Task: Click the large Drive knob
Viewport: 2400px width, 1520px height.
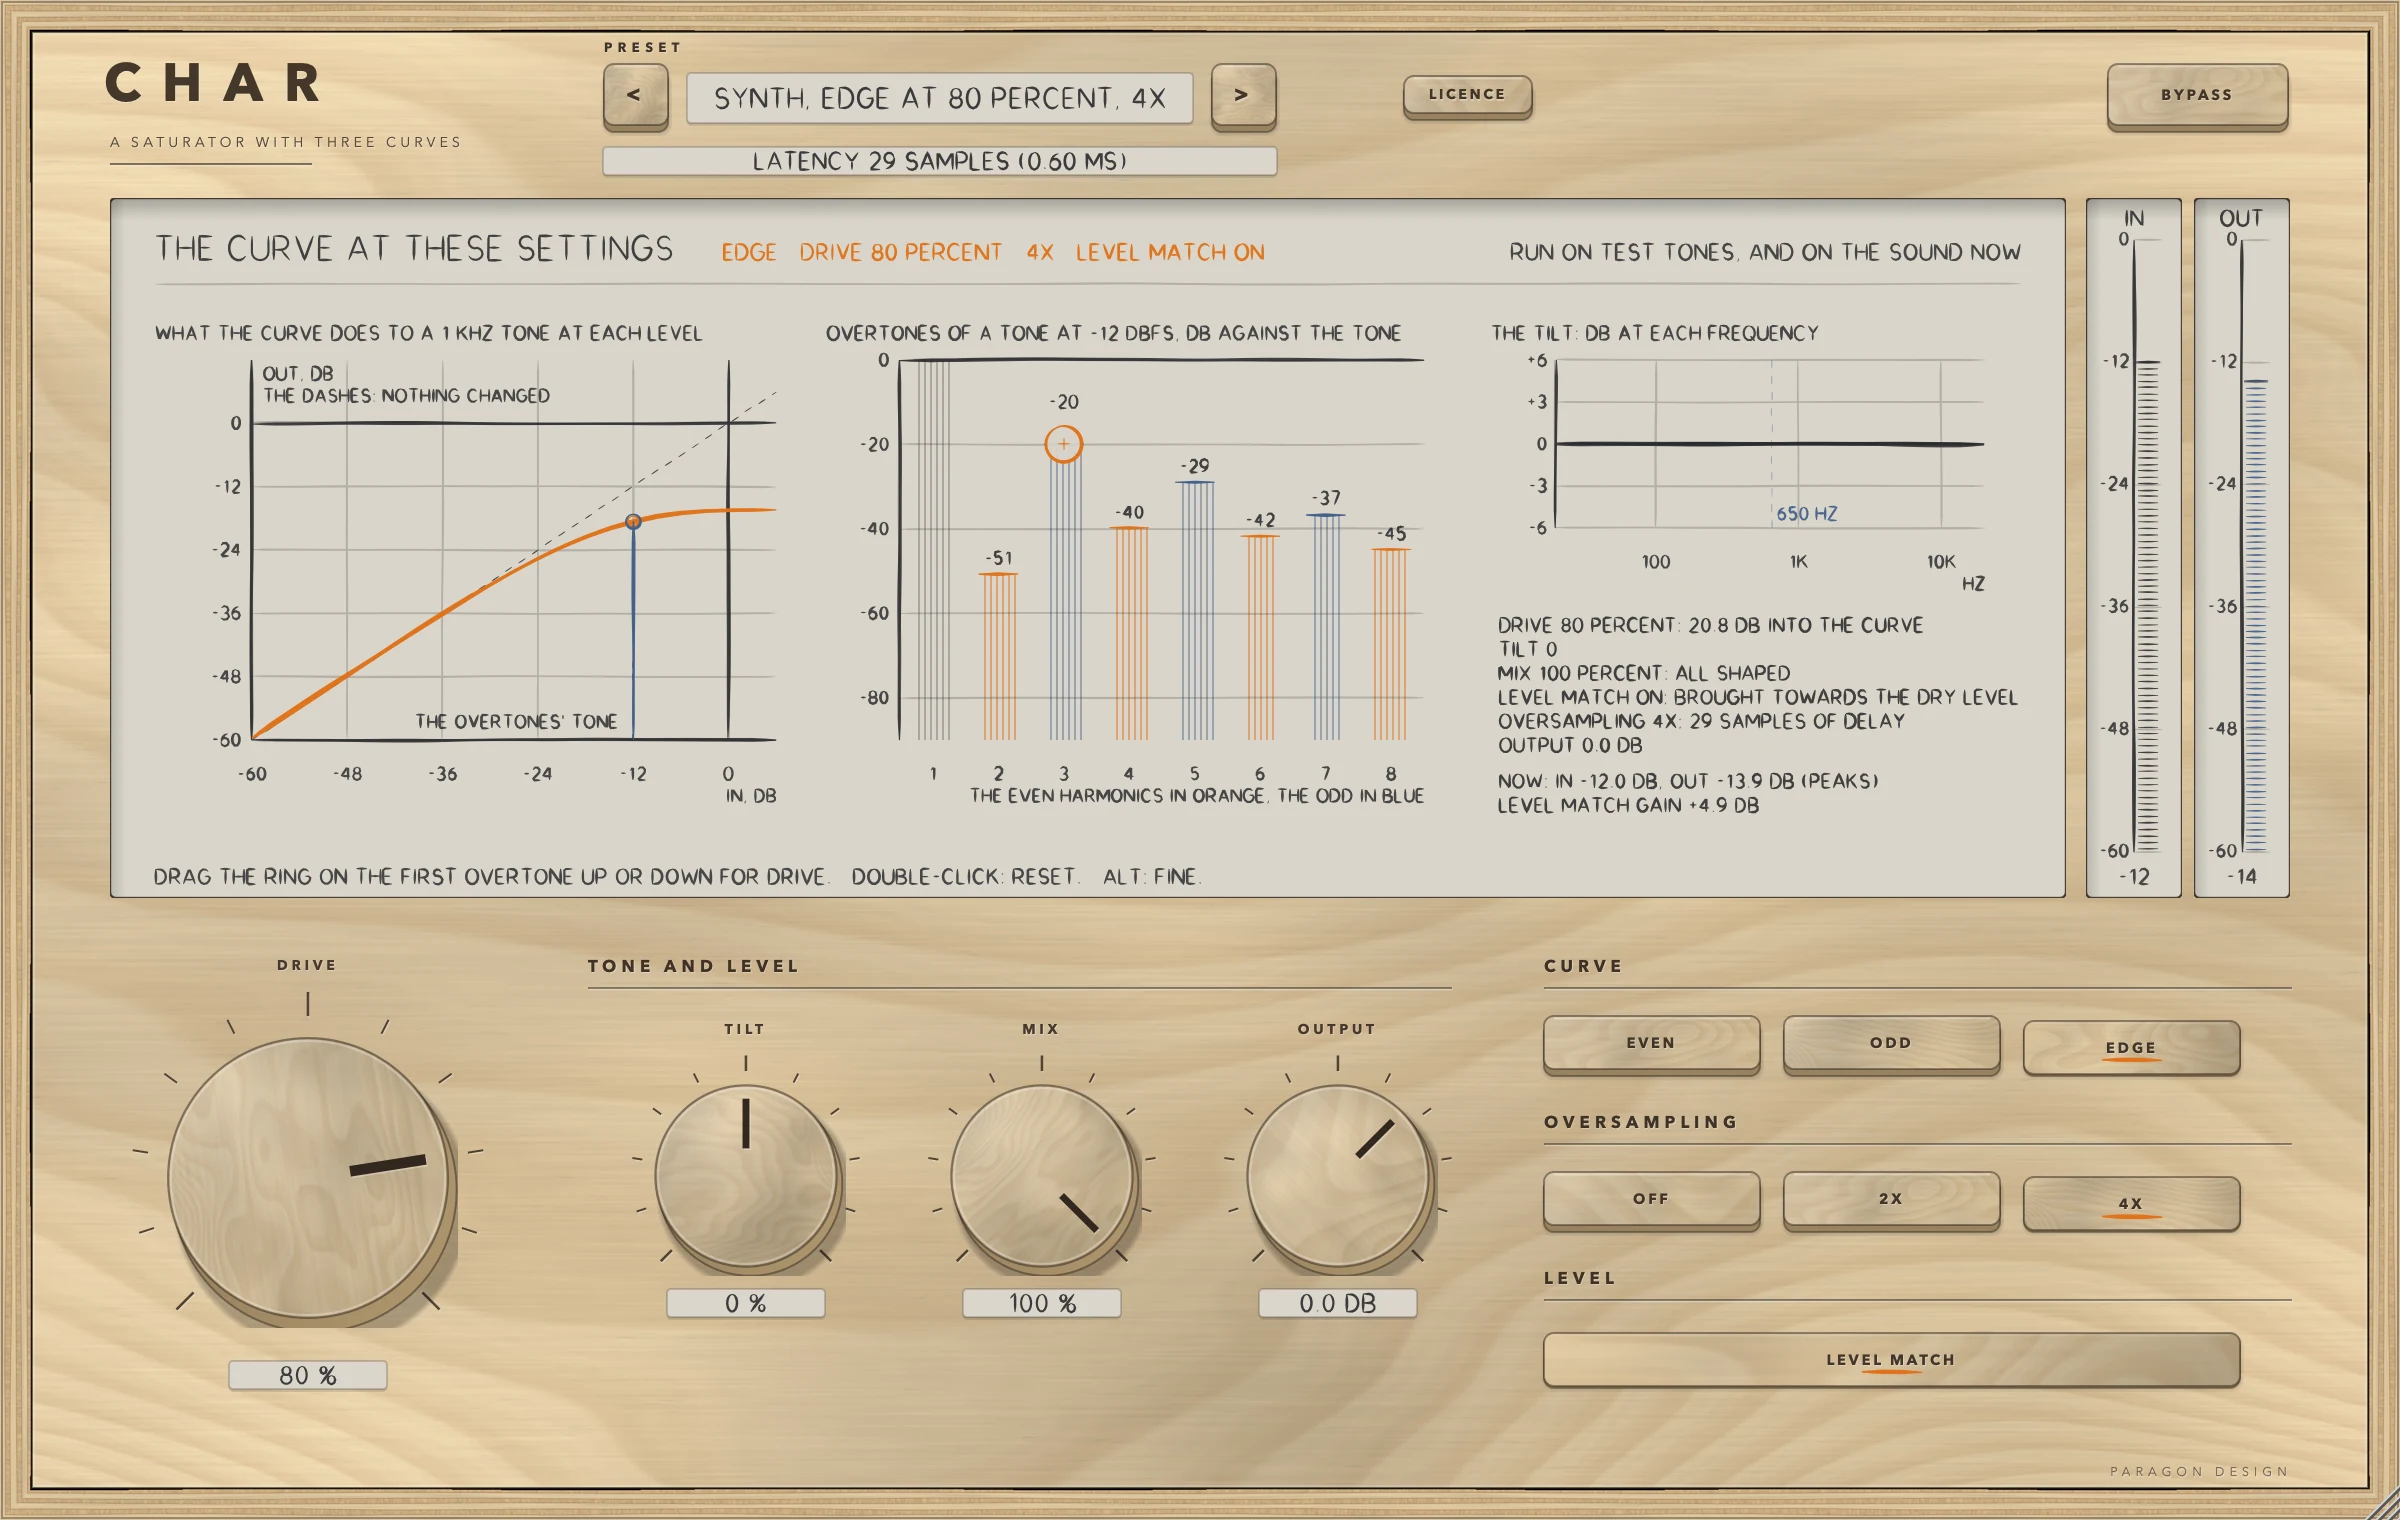Action: (x=309, y=1180)
